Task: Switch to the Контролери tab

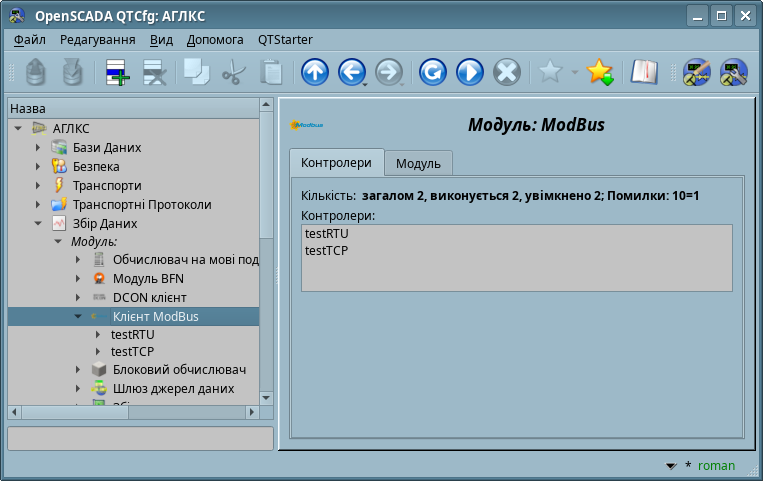Action: point(336,163)
